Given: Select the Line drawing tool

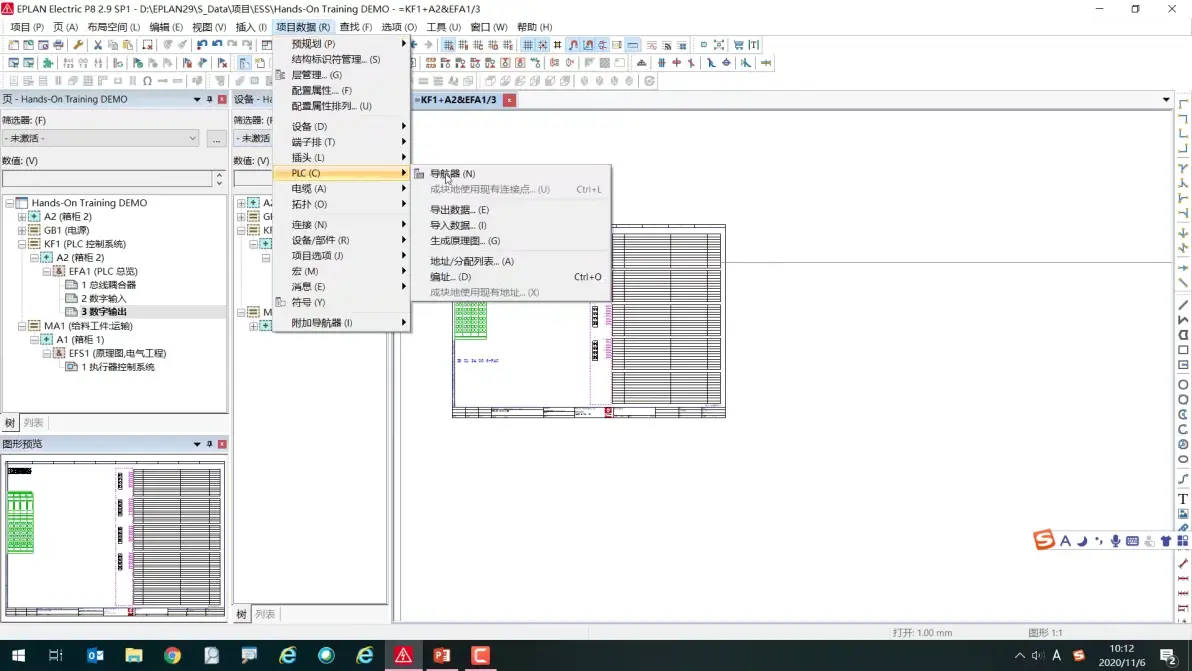Looking at the screenshot, I should tap(1183, 305).
